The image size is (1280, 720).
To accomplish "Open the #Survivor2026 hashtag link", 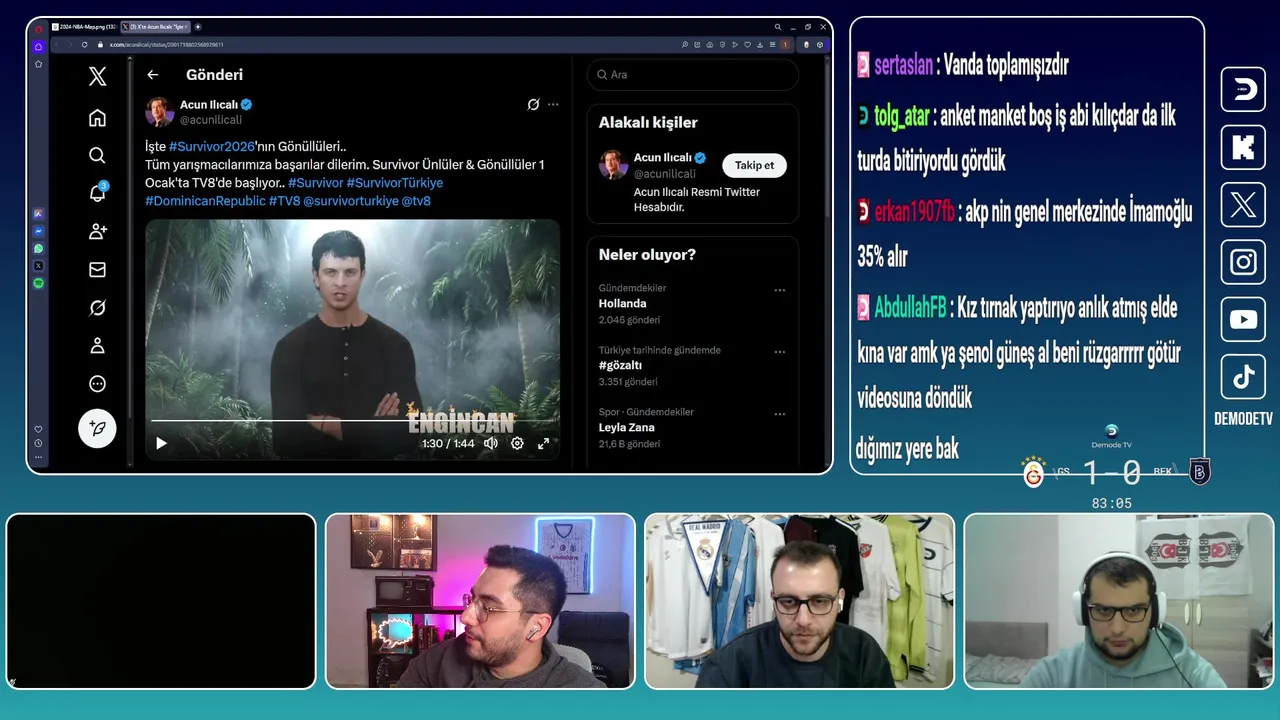I will point(212,146).
